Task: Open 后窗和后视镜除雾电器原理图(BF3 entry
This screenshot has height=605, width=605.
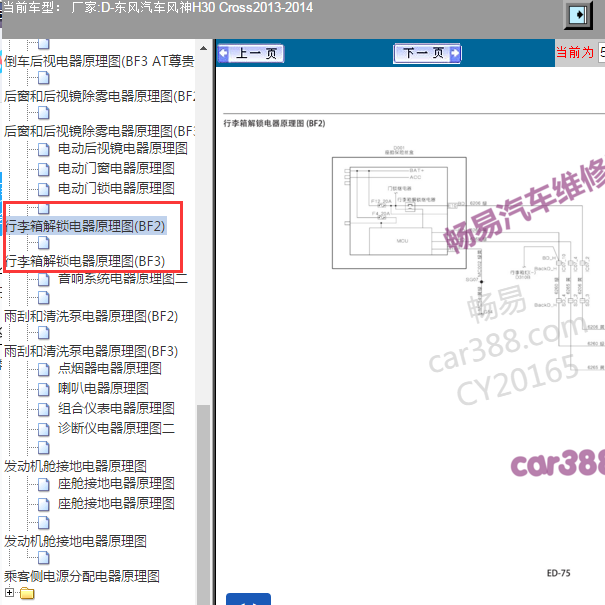Action: (x=100, y=131)
